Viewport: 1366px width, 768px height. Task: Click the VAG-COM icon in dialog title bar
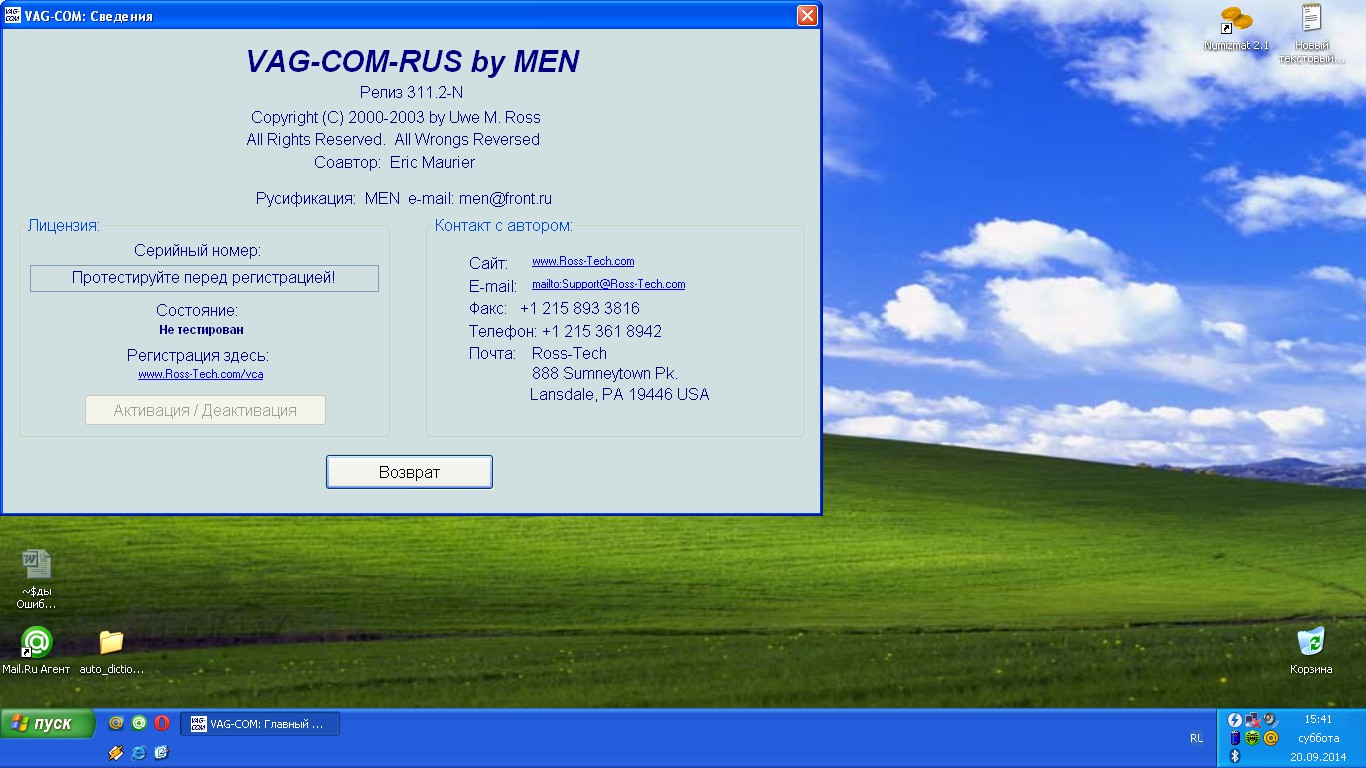(13, 16)
